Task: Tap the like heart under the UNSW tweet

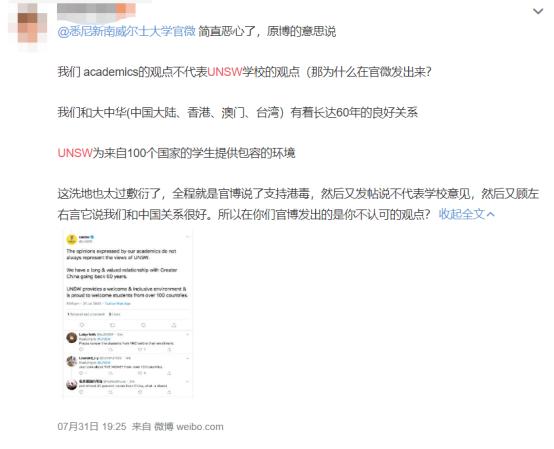Action: point(143,325)
